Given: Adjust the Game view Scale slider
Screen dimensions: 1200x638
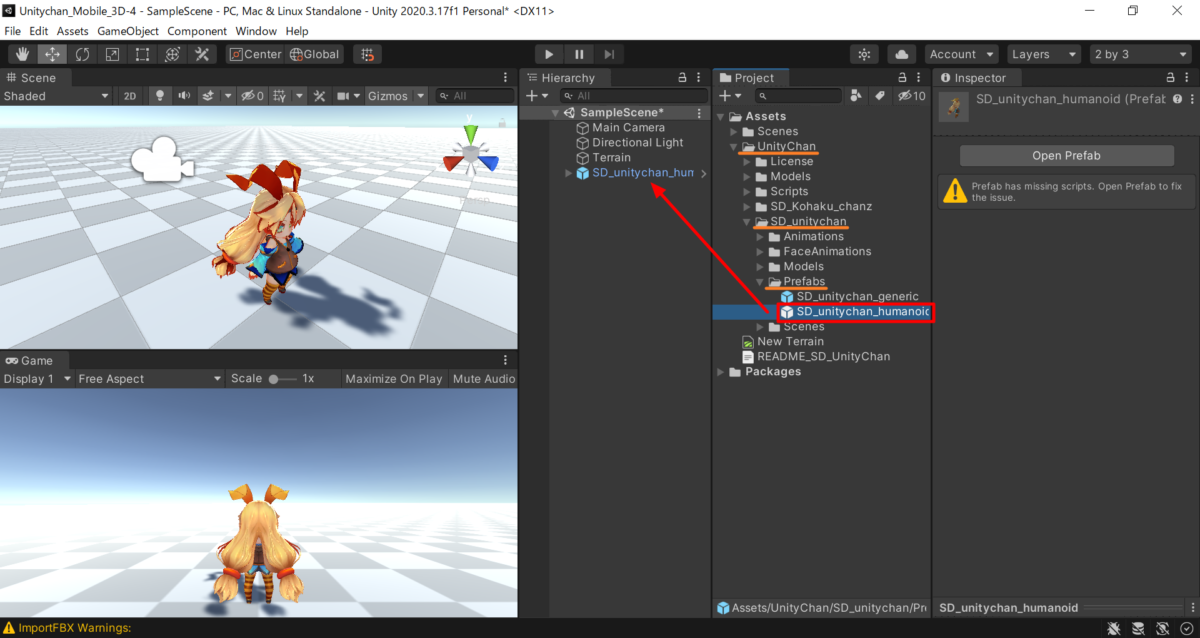Looking at the screenshot, I should pos(283,379).
